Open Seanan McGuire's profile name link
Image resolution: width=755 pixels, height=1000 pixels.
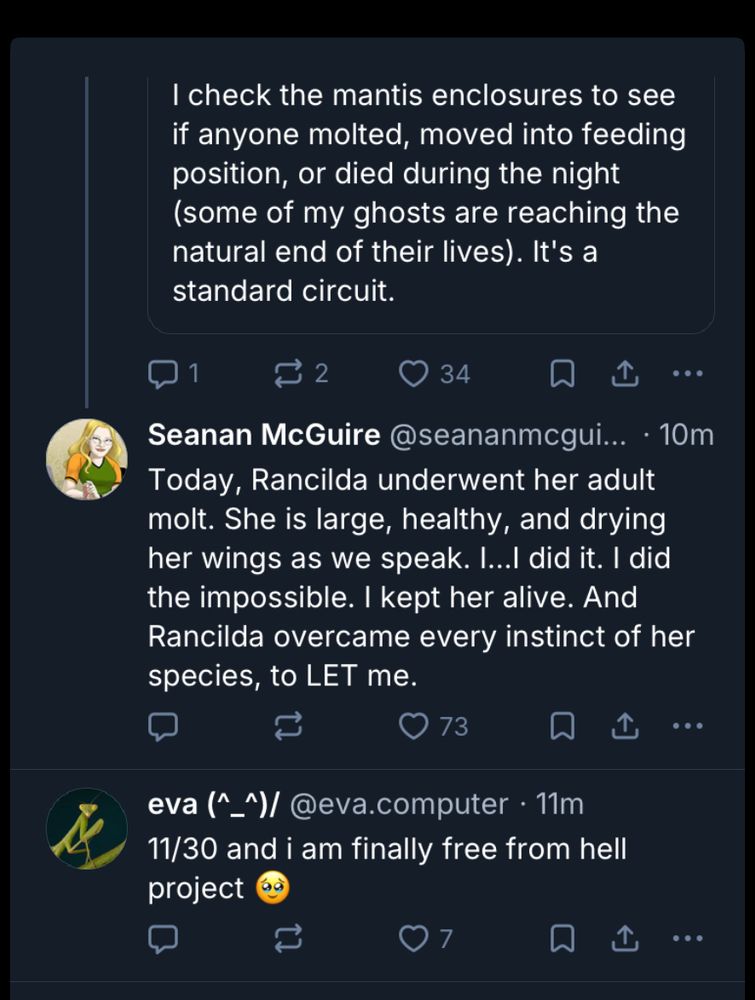(264, 435)
